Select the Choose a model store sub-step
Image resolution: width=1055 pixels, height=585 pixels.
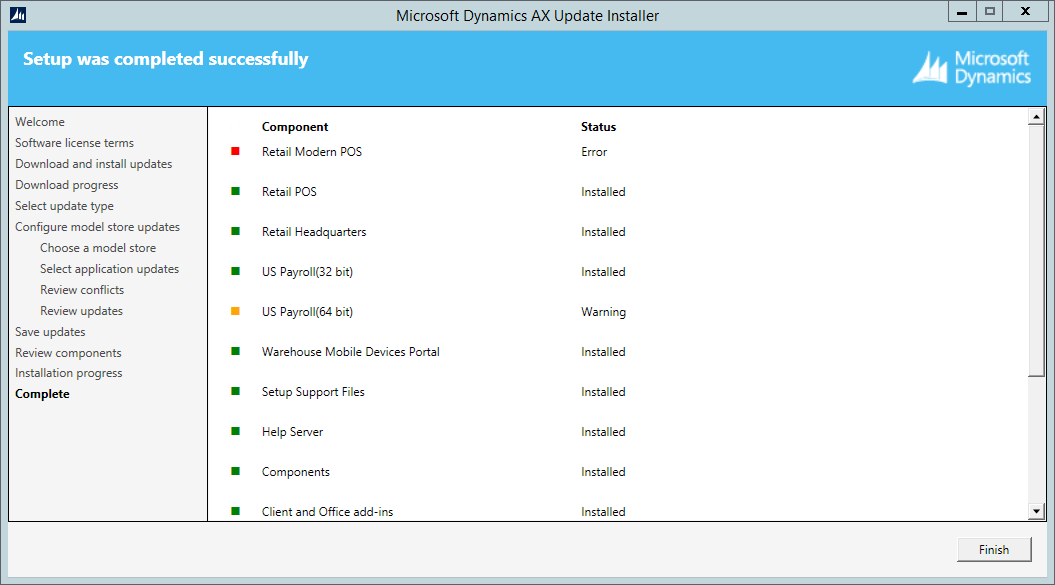tap(98, 248)
